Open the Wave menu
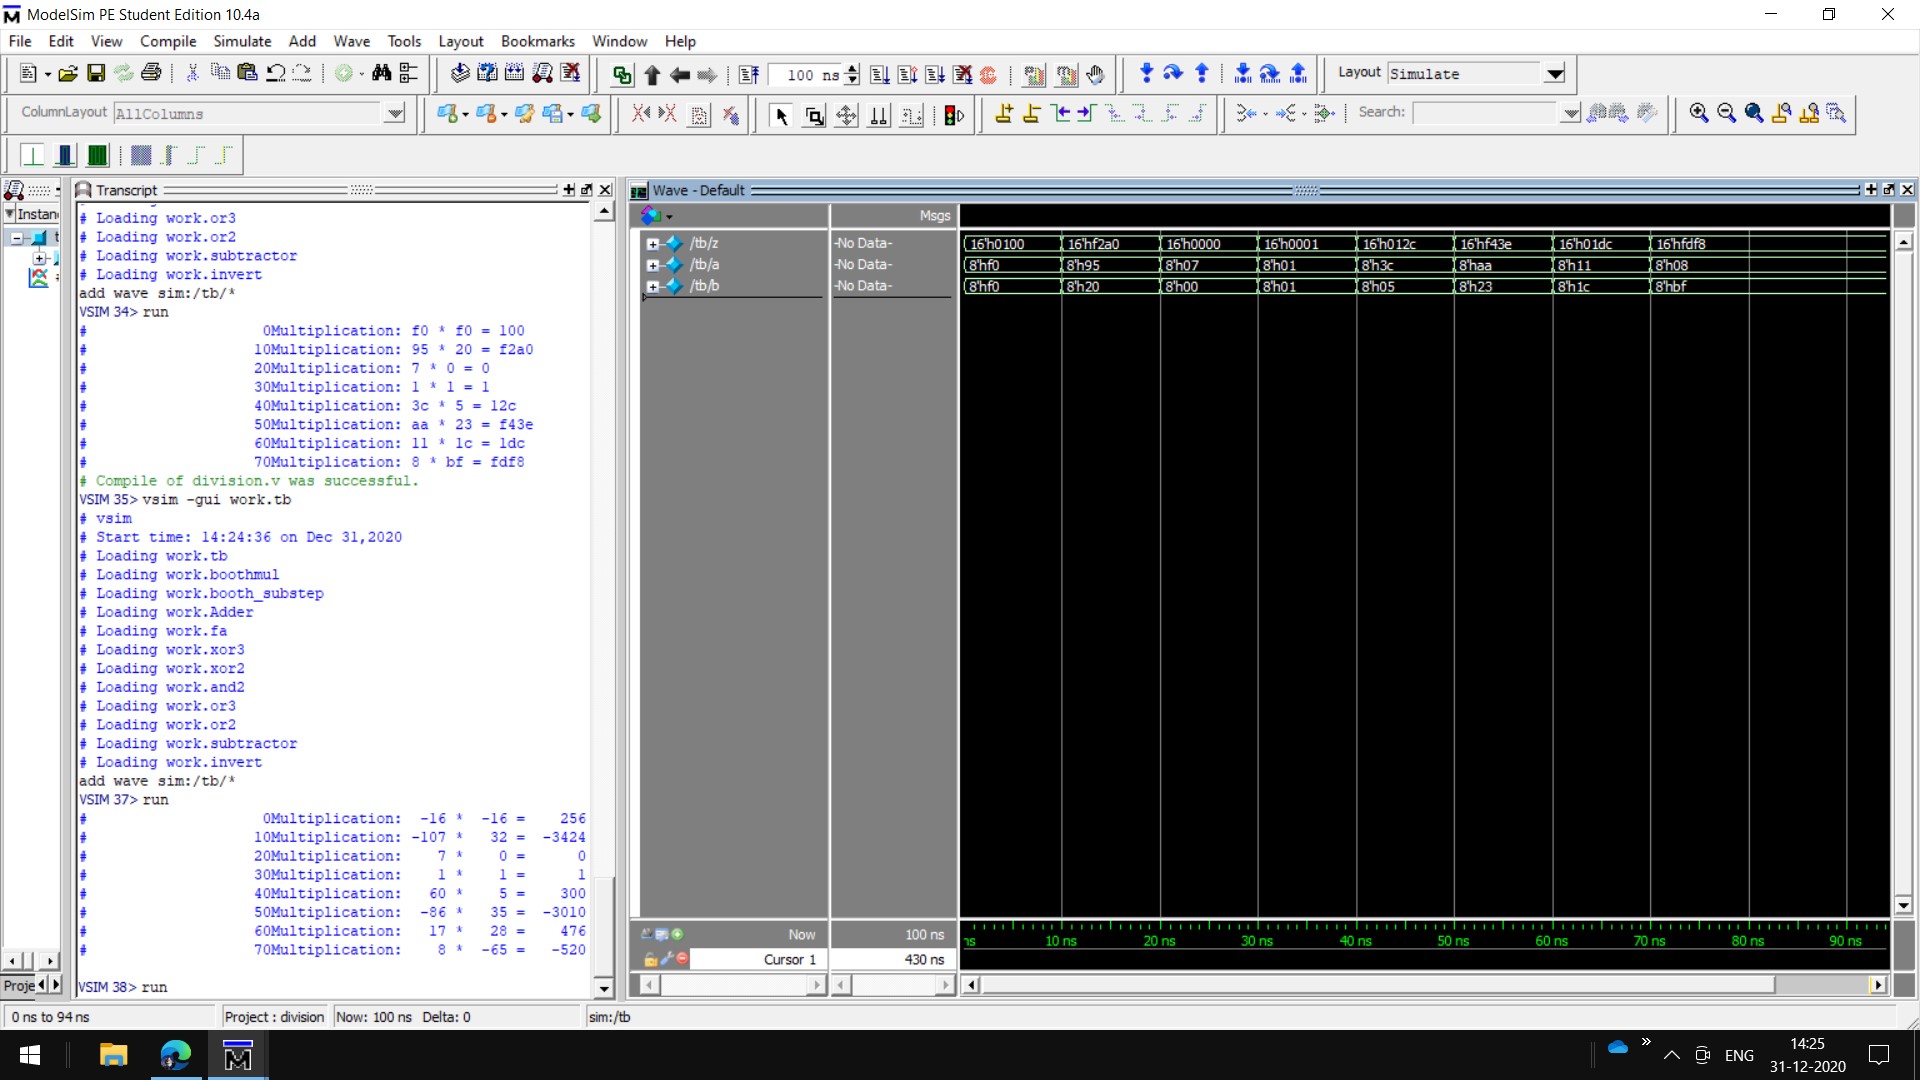This screenshot has width=1920, height=1080. 351,41
